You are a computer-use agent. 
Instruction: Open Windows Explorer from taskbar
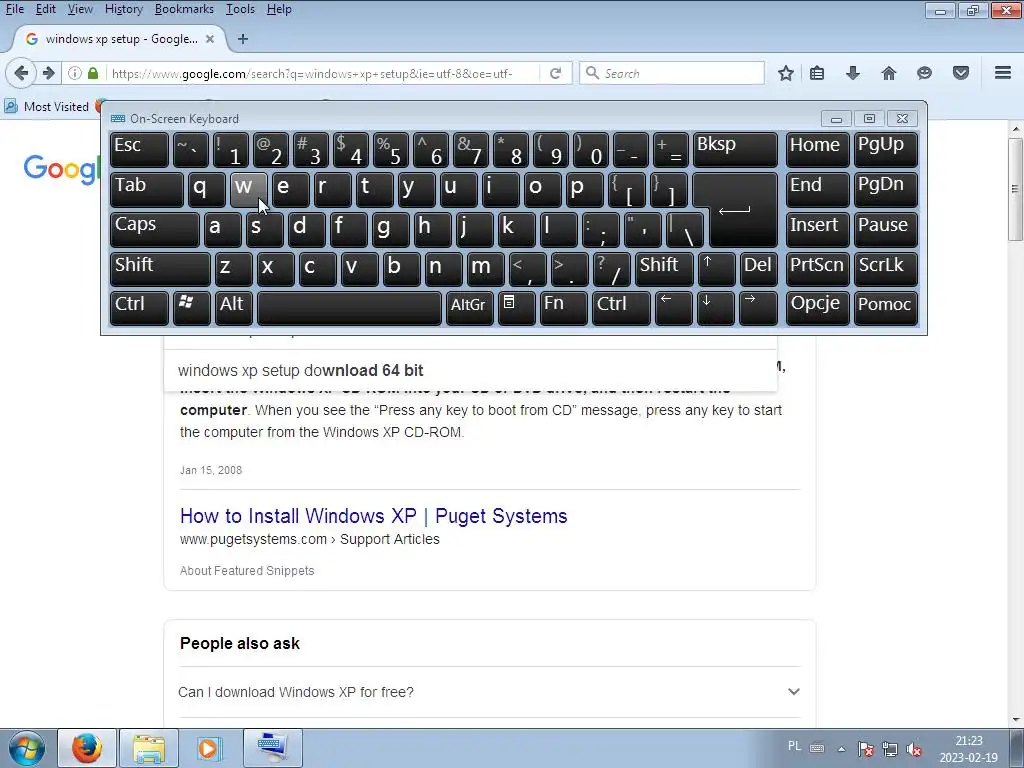149,748
